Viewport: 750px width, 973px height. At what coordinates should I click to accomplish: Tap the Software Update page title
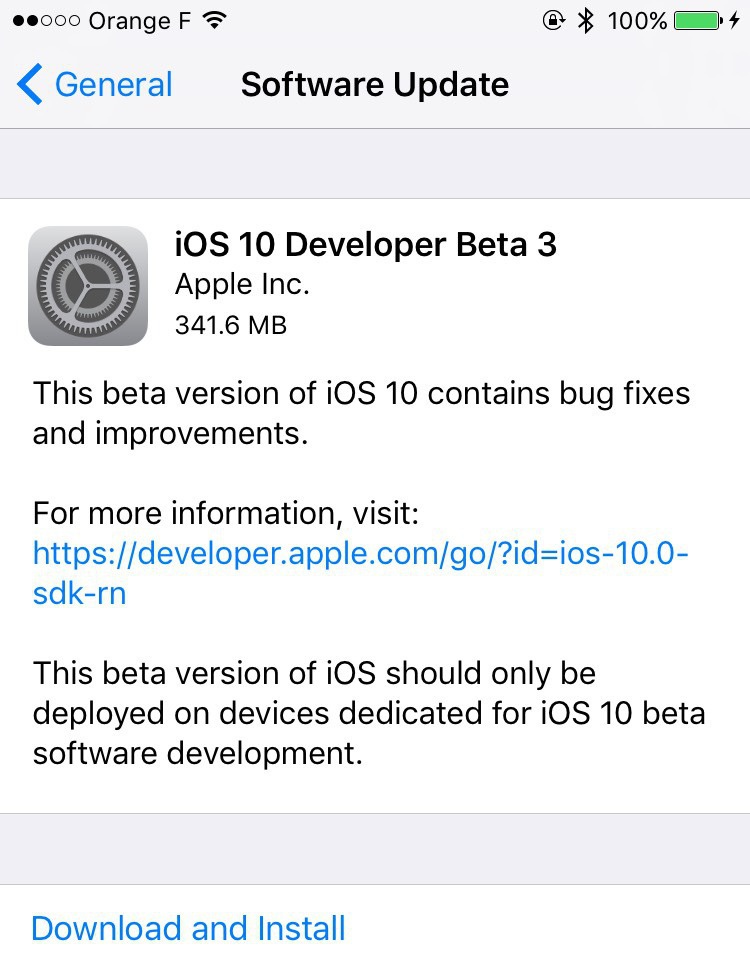pyautogui.click(x=375, y=85)
